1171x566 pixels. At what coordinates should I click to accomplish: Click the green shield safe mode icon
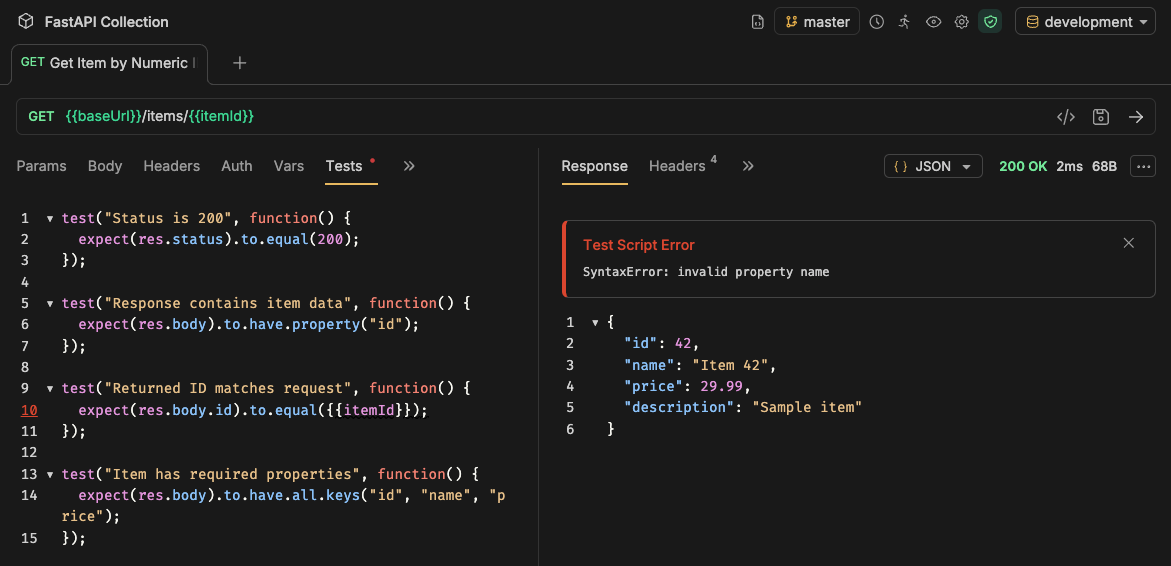(x=990, y=22)
